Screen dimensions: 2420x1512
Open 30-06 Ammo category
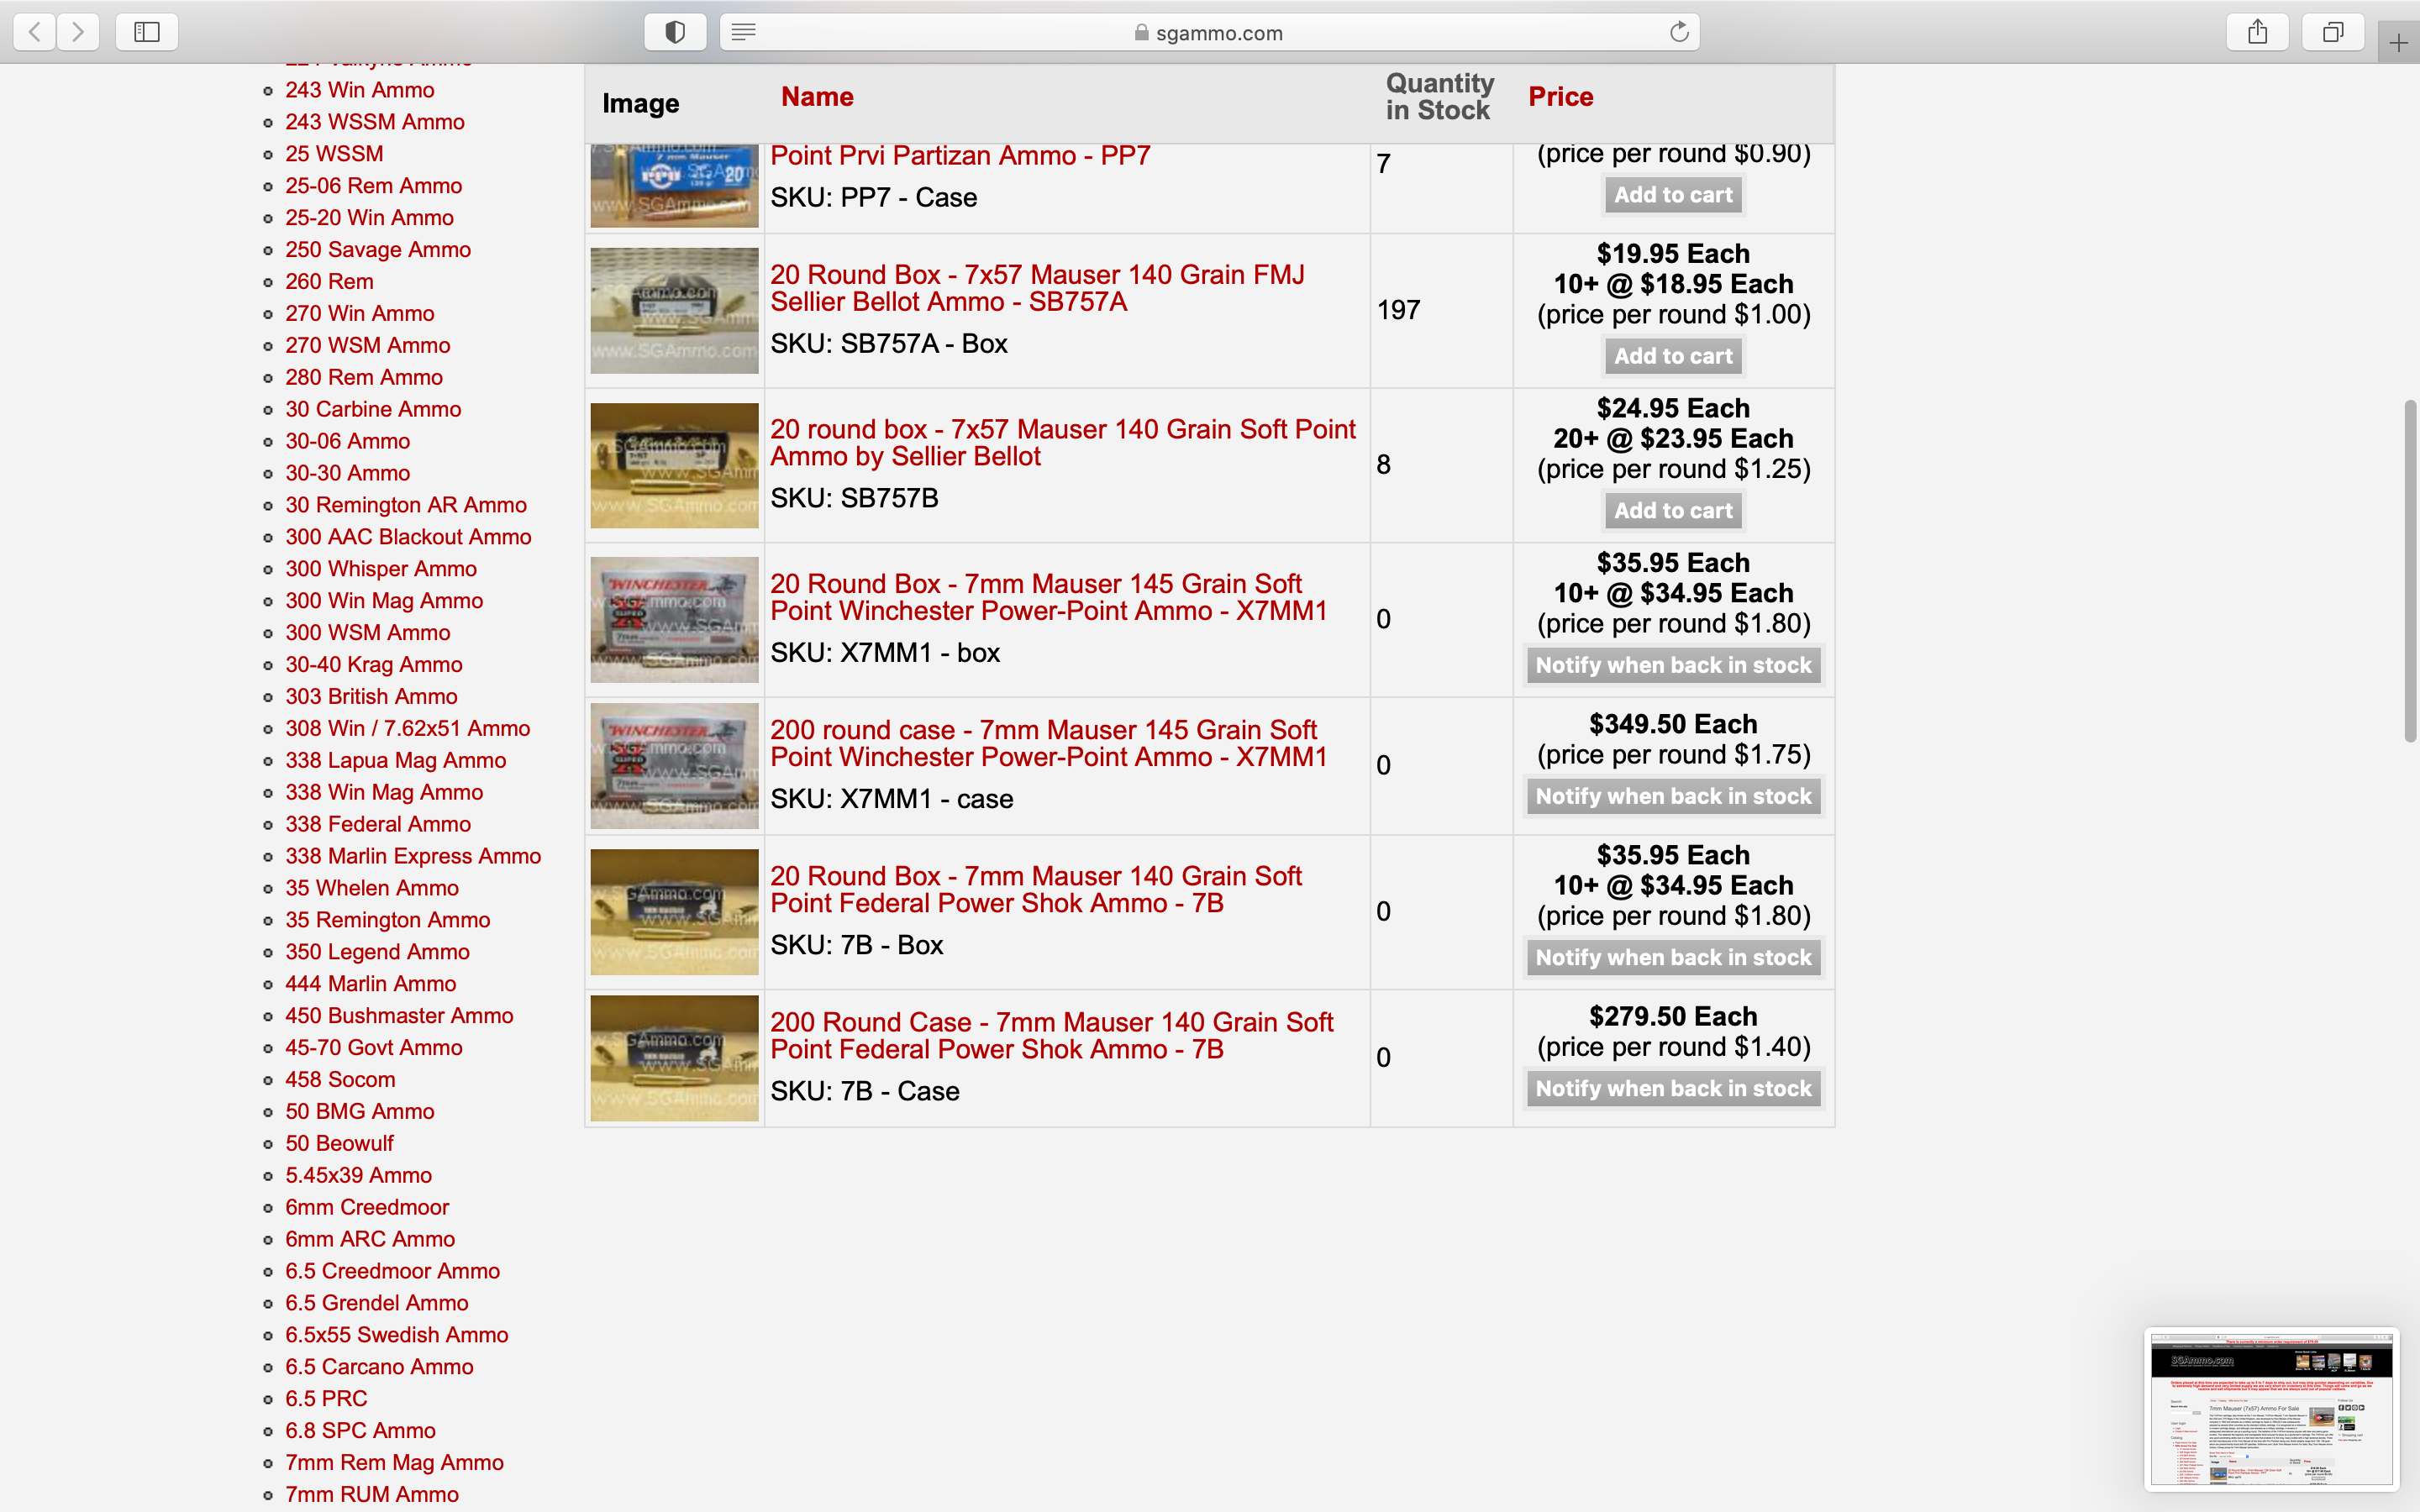coord(348,441)
